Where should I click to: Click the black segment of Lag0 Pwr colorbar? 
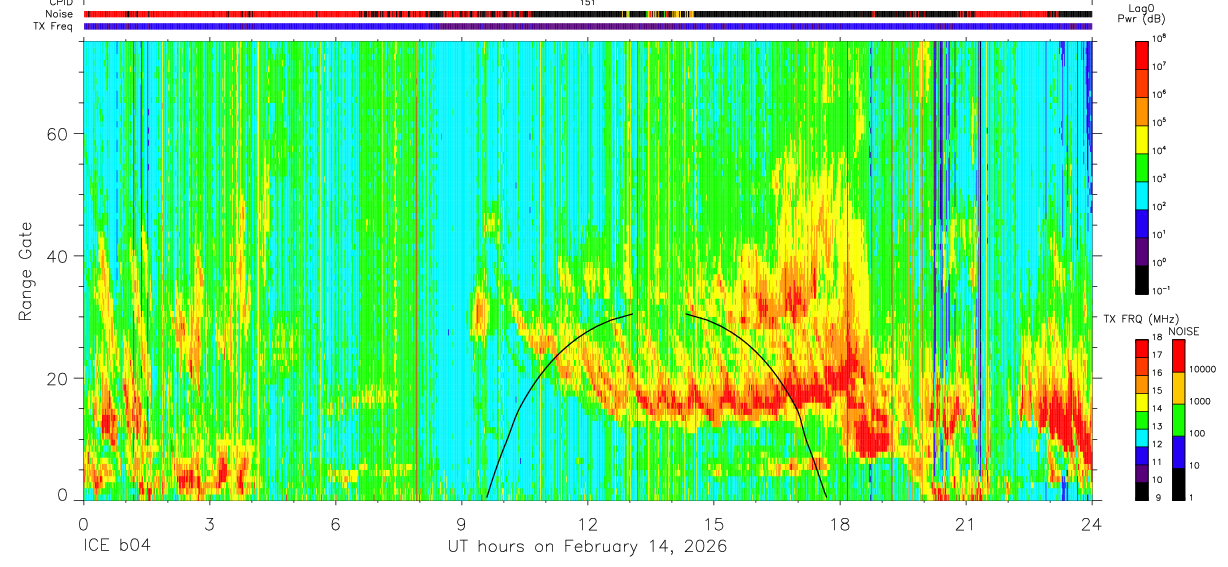(x=1142, y=281)
